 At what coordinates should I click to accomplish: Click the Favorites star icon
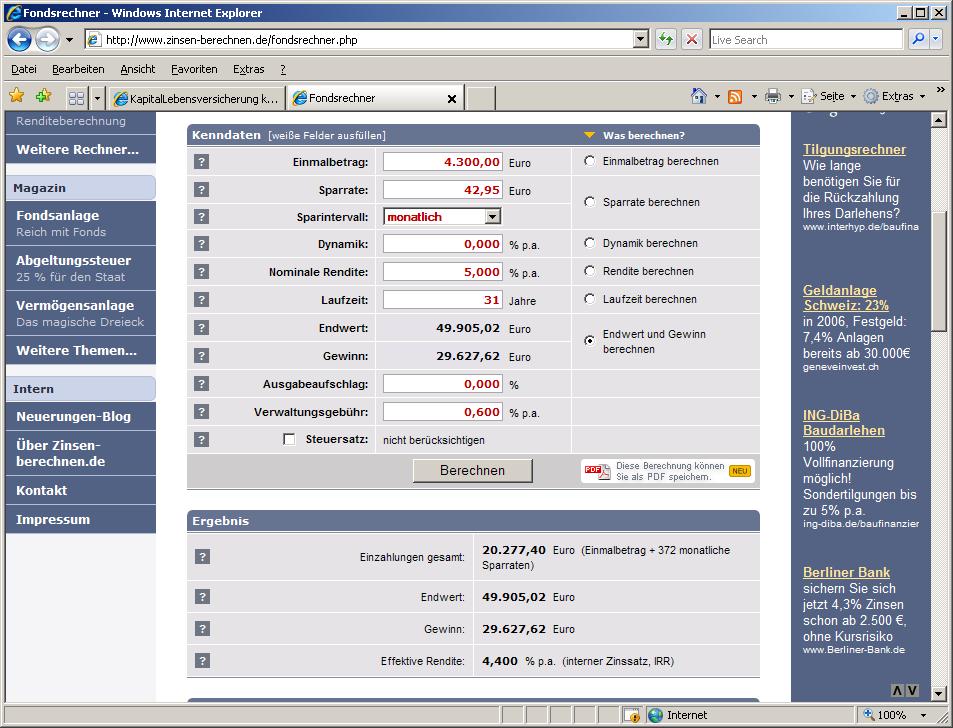(x=17, y=96)
